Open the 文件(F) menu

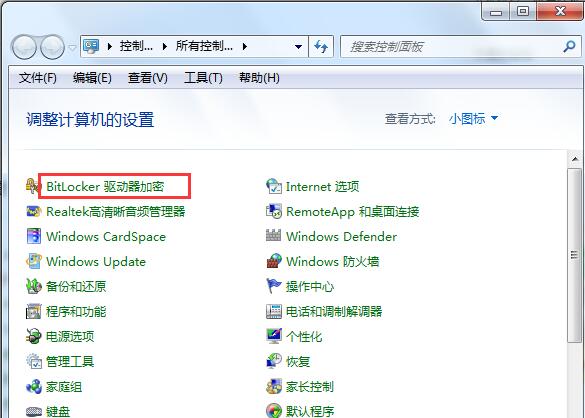[38, 78]
